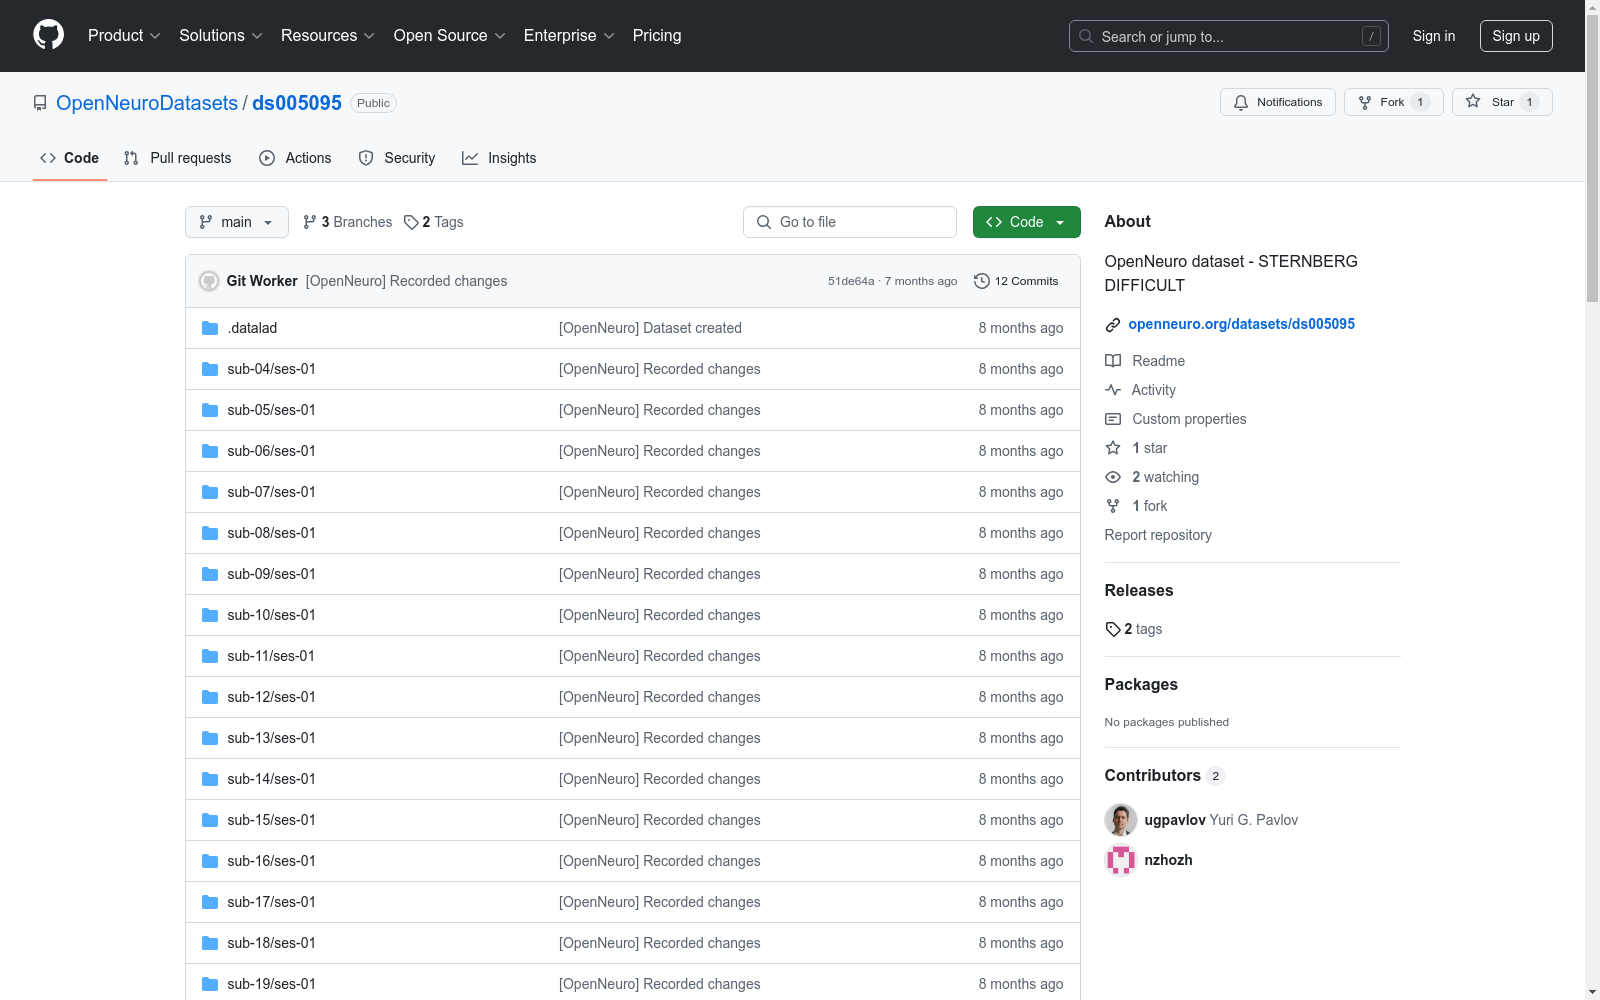Open the OpenNeuroDatasets organization link
The height and width of the screenshot is (1000, 1600).
coord(147,103)
